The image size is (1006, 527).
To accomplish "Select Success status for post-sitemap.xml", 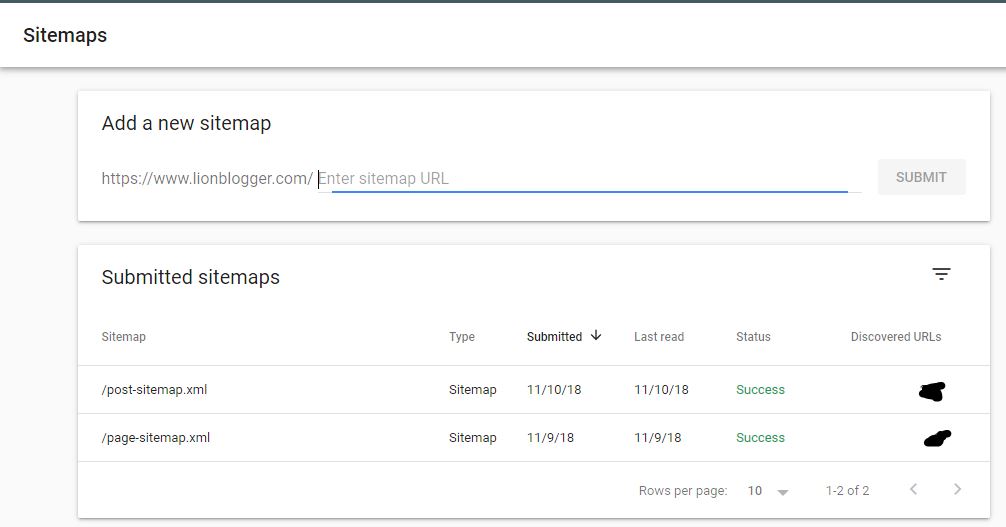I will coord(760,390).
